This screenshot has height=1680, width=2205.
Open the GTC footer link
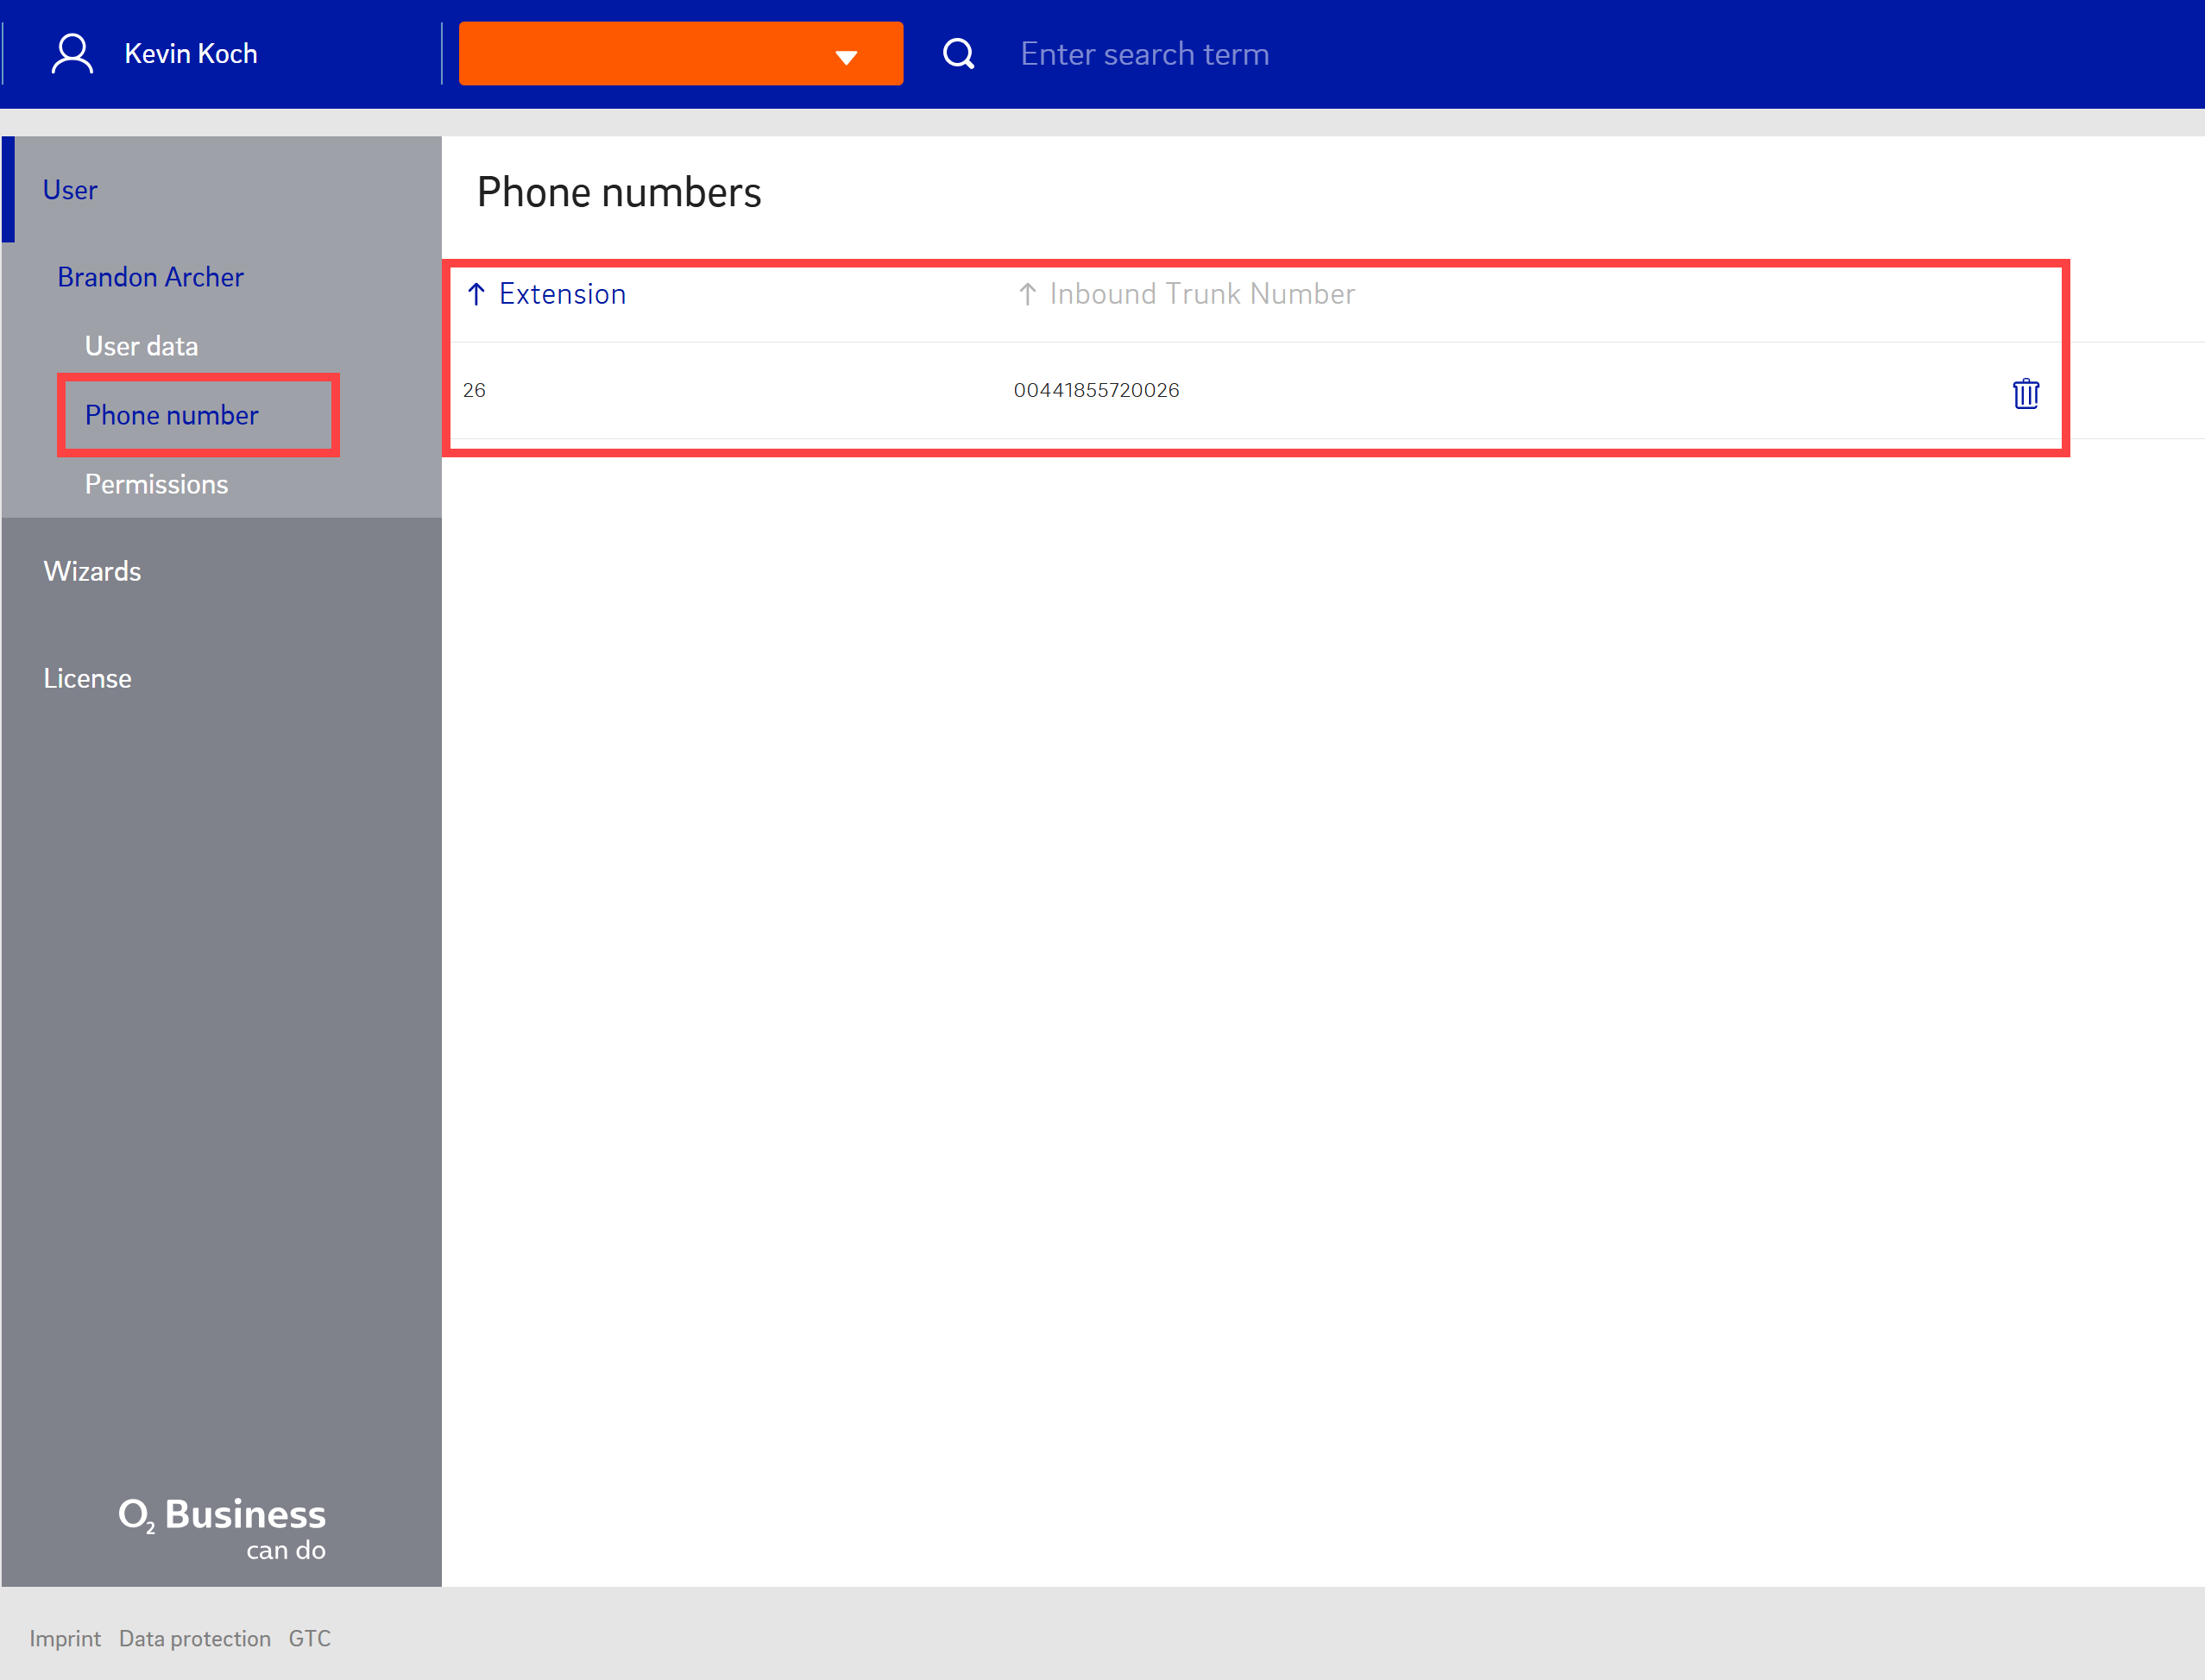[x=309, y=1638]
